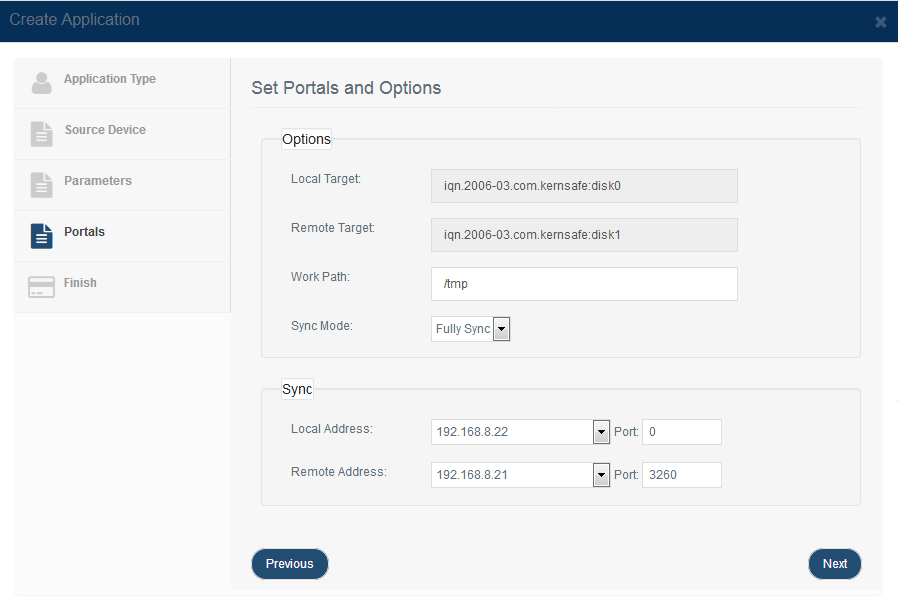This screenshot has width=898, height=610.
Task: Click the Local Address Port field
Action: click(682, 432)
